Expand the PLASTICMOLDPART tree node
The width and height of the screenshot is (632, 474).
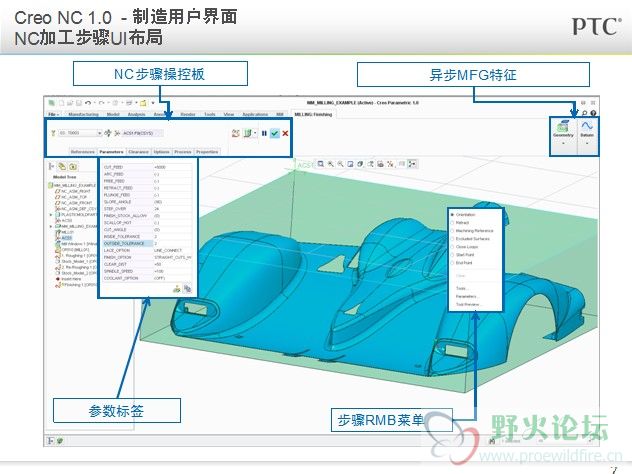click(x=51, y=214)
